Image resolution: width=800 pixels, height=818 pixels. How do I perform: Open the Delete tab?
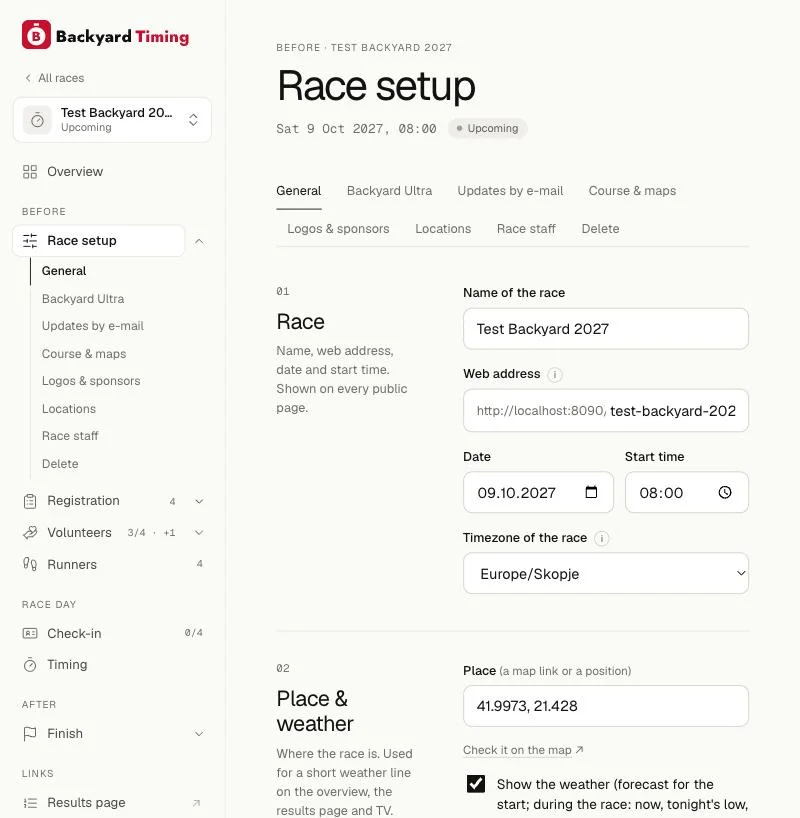pos(600,229)
